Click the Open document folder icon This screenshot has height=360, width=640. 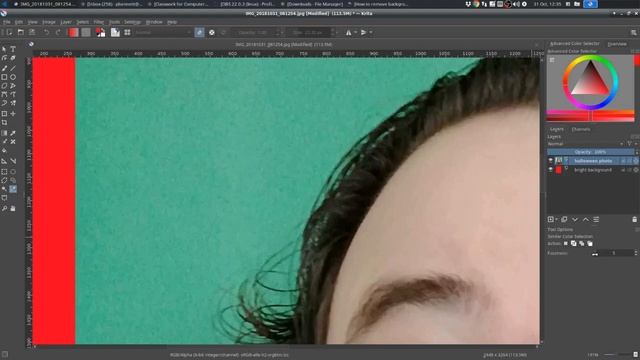[20, 32]
